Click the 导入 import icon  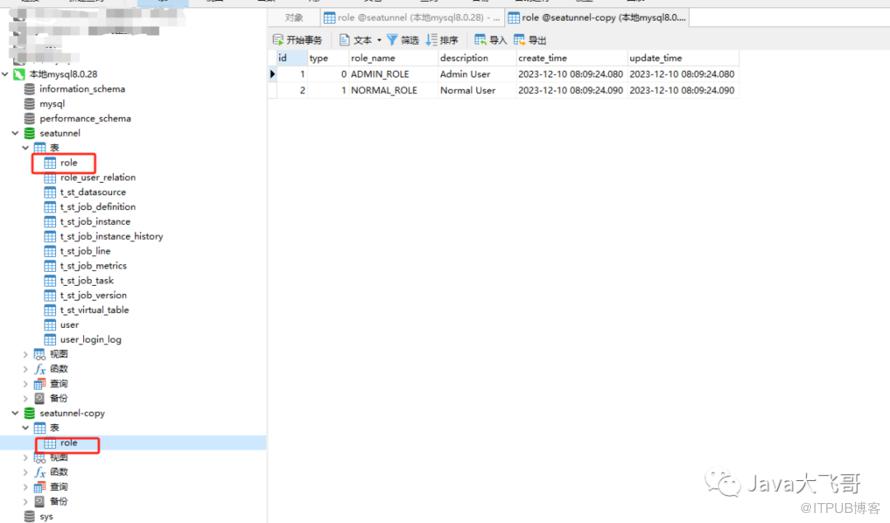480,40
